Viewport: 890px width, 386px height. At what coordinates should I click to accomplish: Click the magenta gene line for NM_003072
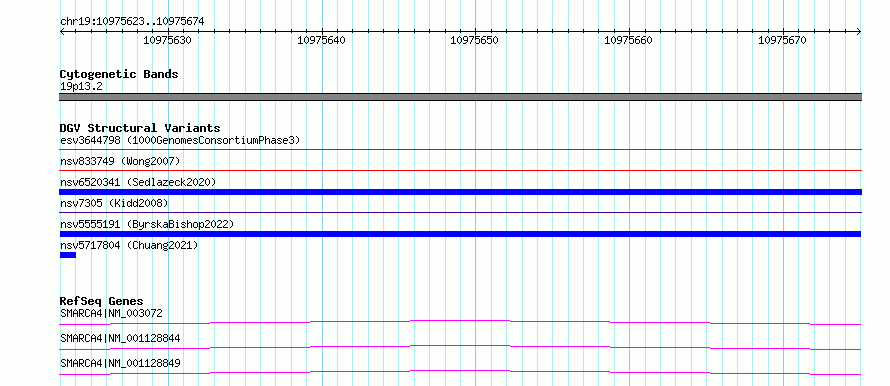click(460, 322)
